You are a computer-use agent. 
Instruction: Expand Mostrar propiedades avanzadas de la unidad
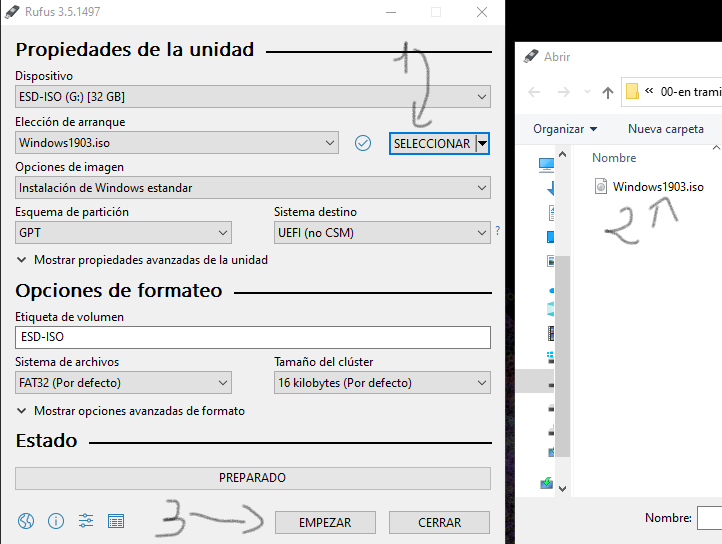pos(142,260)
